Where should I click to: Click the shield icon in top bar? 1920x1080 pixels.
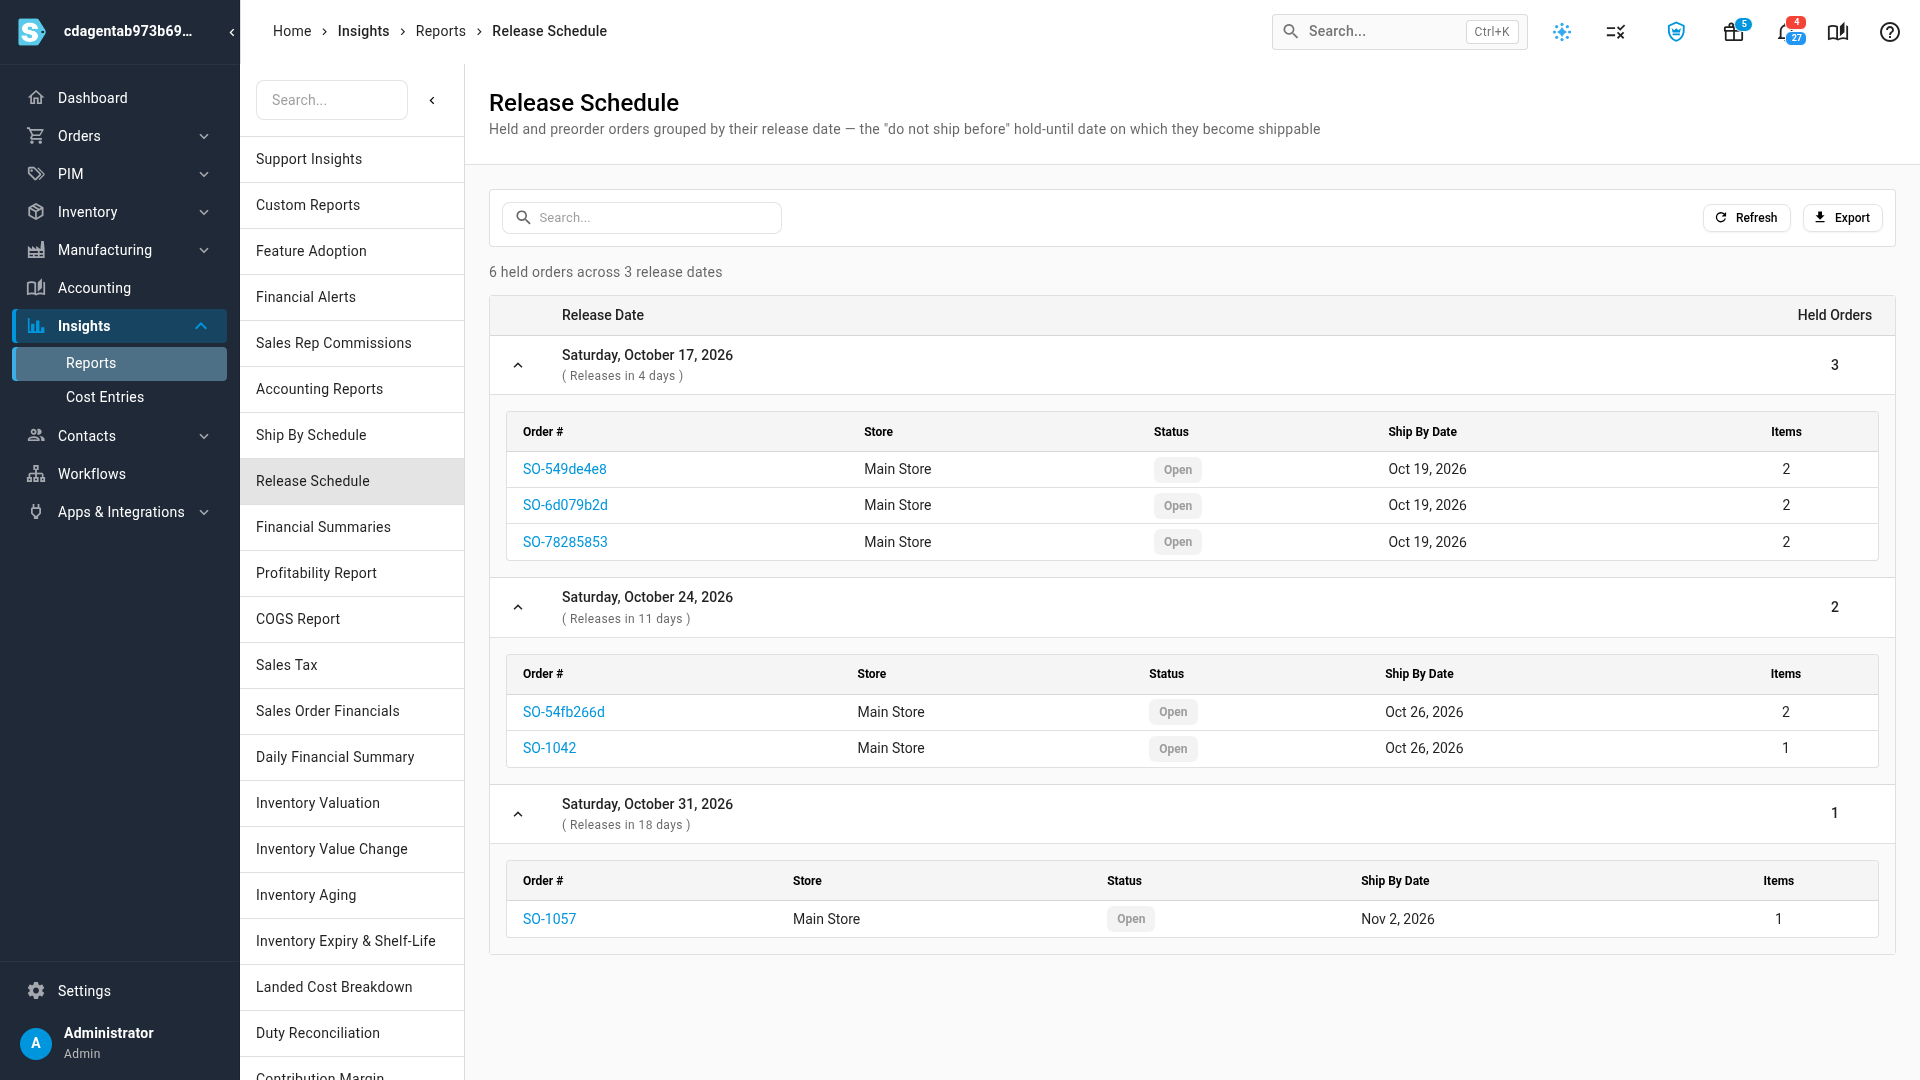1676,32
